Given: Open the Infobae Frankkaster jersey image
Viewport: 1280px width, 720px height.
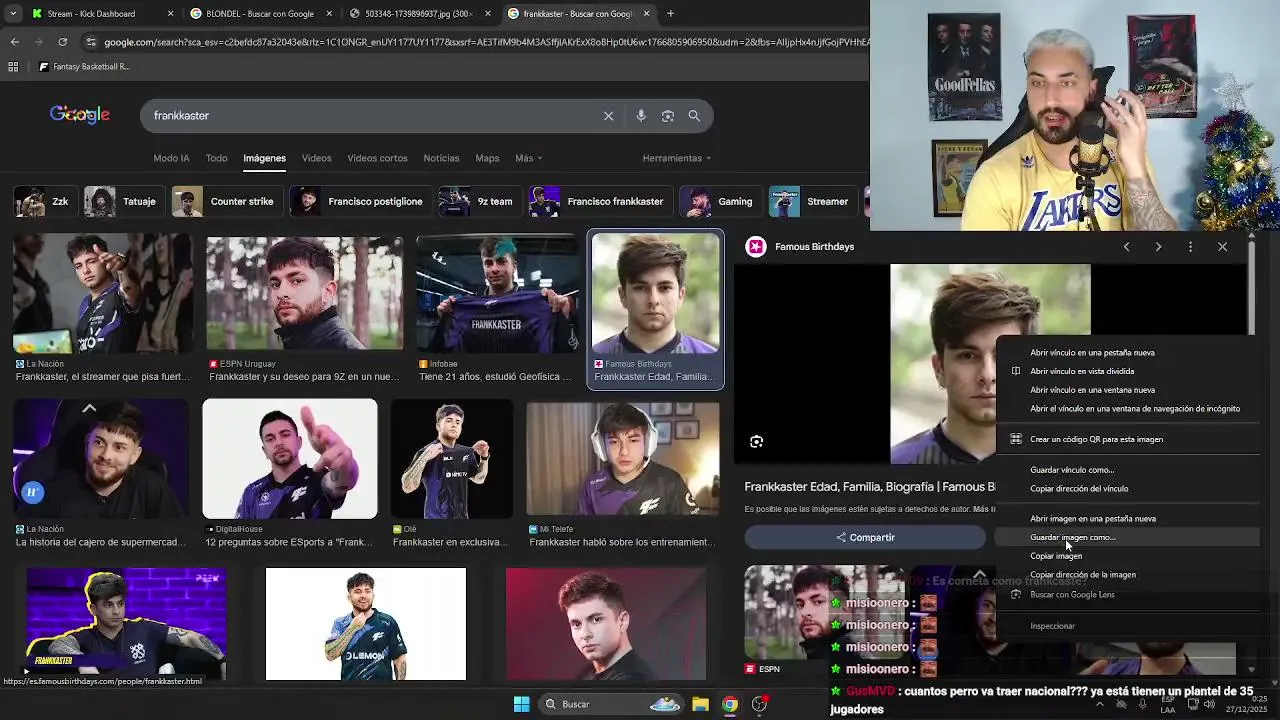Looking at the screenshot, I should coord(497,293).
